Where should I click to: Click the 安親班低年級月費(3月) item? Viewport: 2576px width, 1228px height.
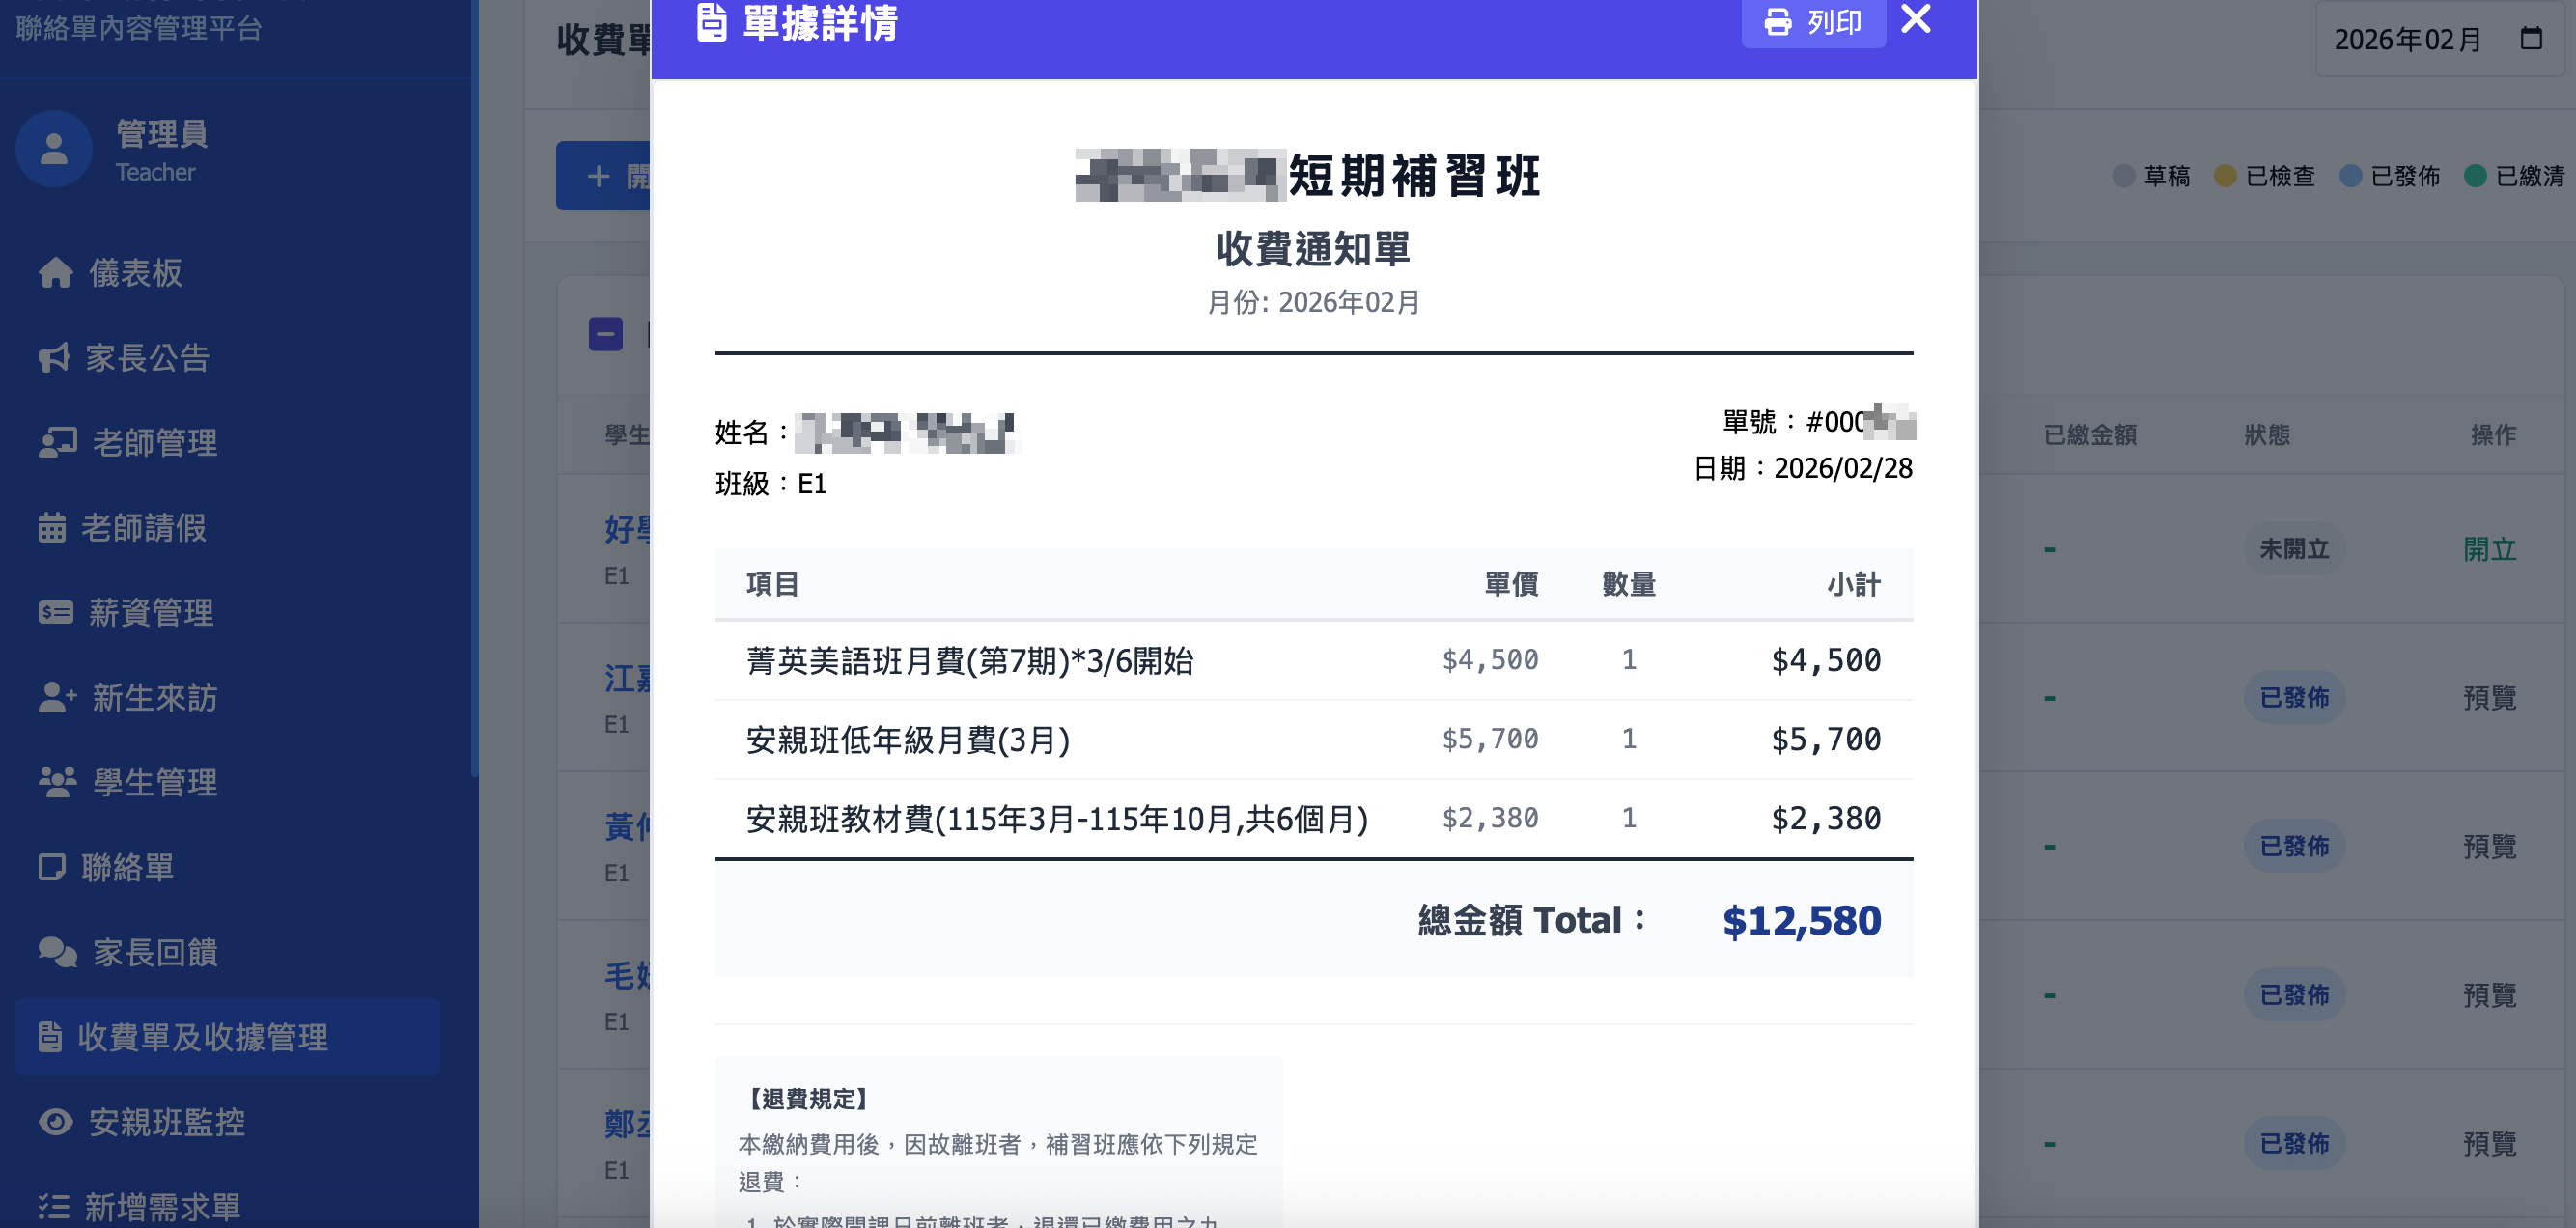908,740
